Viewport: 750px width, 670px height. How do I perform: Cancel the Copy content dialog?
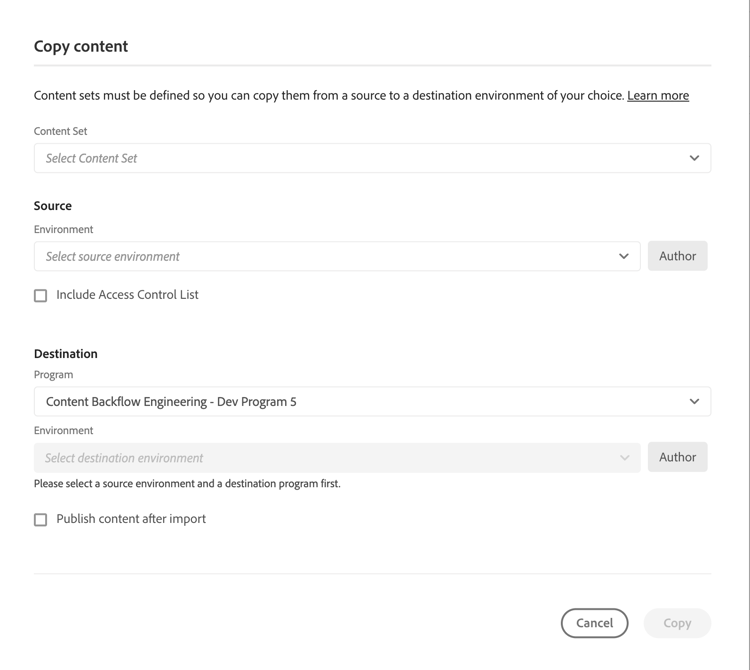click(594, 623)
